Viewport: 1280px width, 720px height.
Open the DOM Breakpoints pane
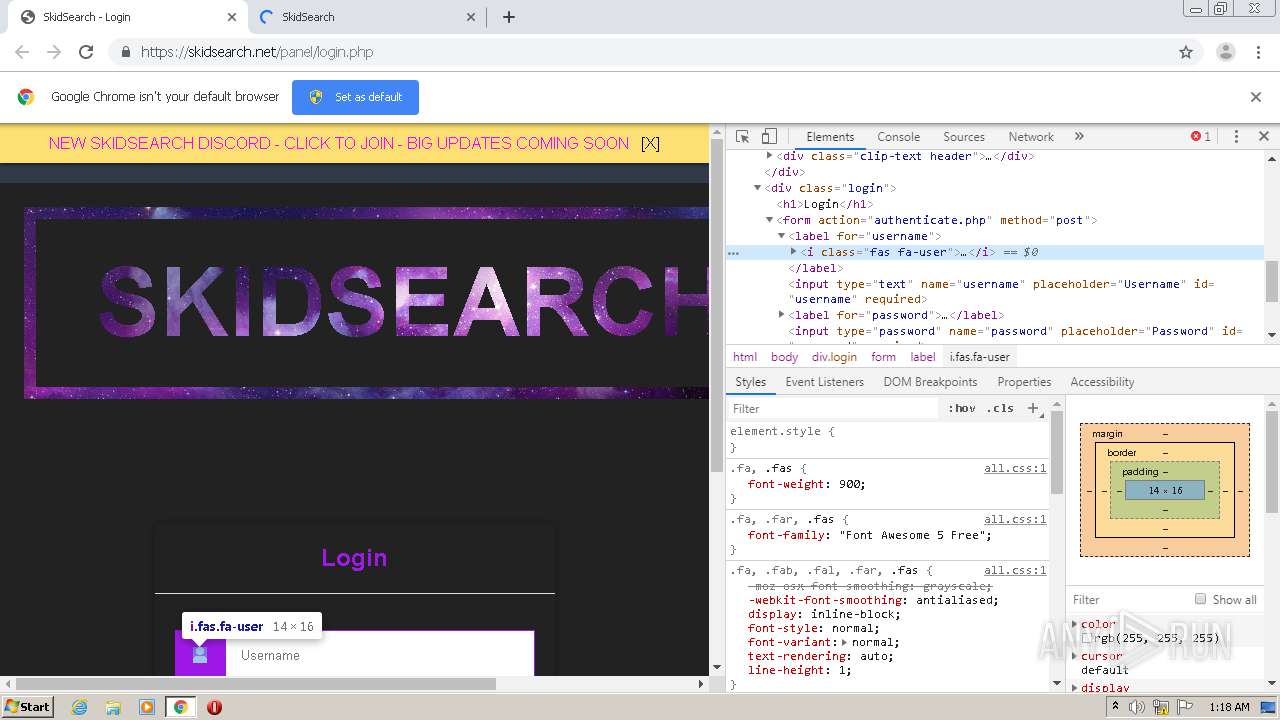point(930,382)
